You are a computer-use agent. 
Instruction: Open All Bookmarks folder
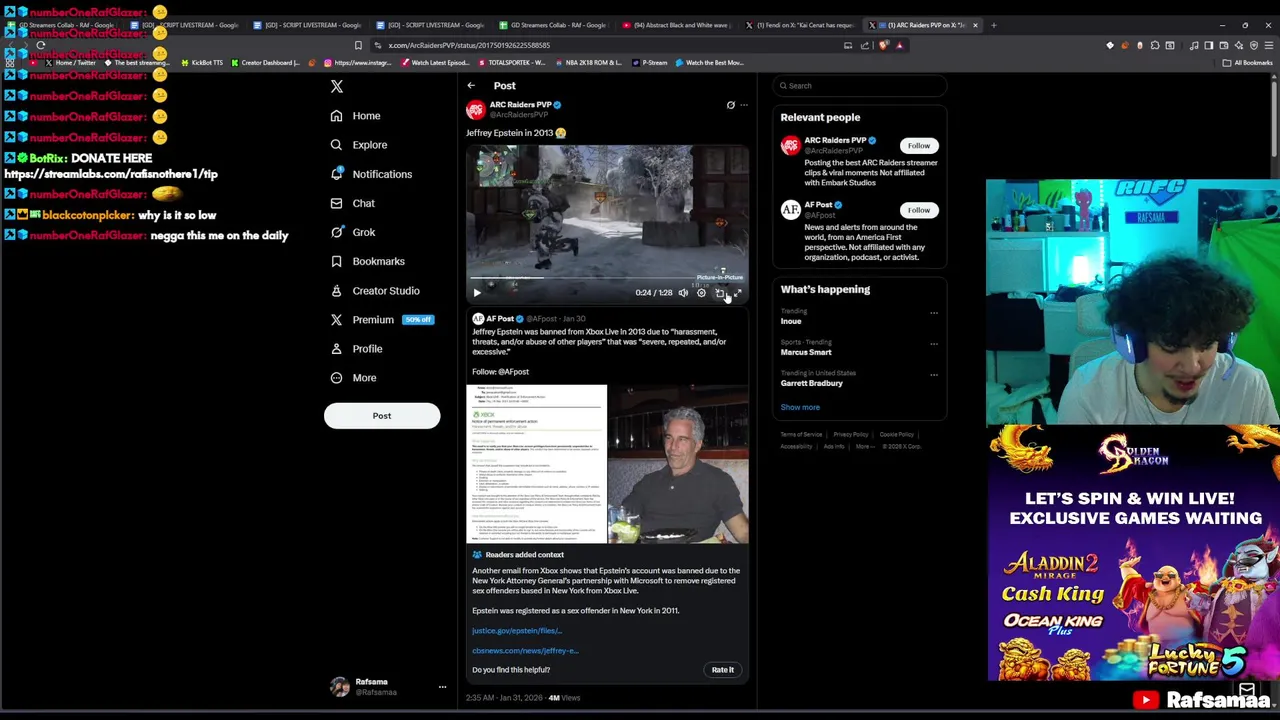1249,63
